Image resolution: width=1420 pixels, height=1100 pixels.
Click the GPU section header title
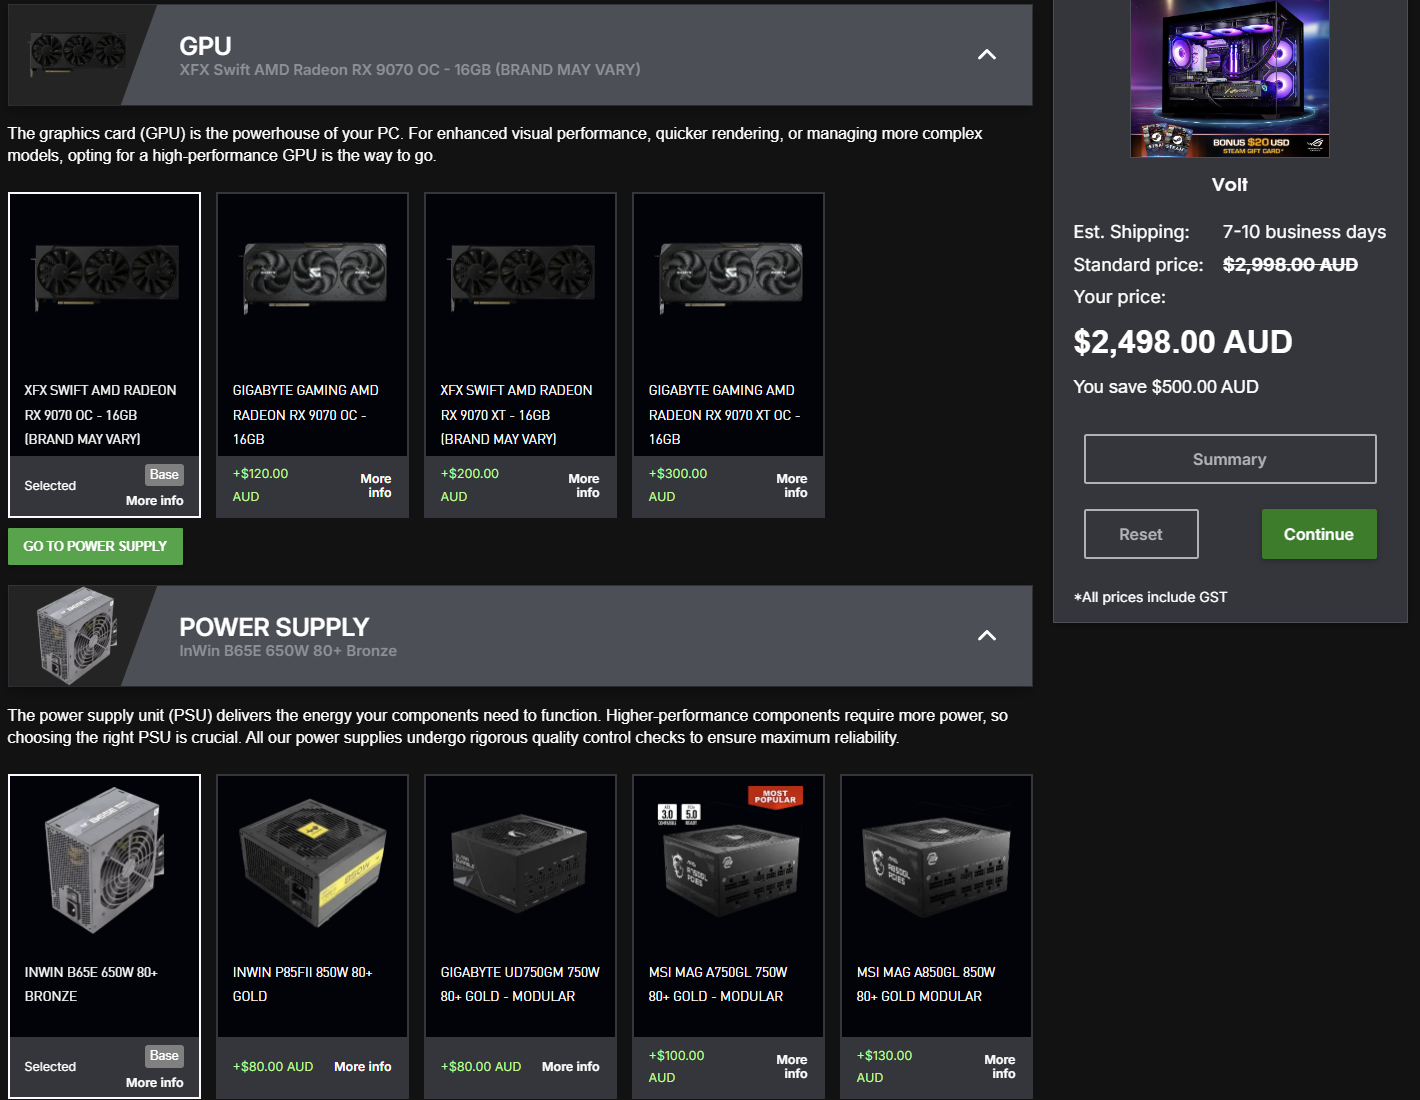point(205,46)
